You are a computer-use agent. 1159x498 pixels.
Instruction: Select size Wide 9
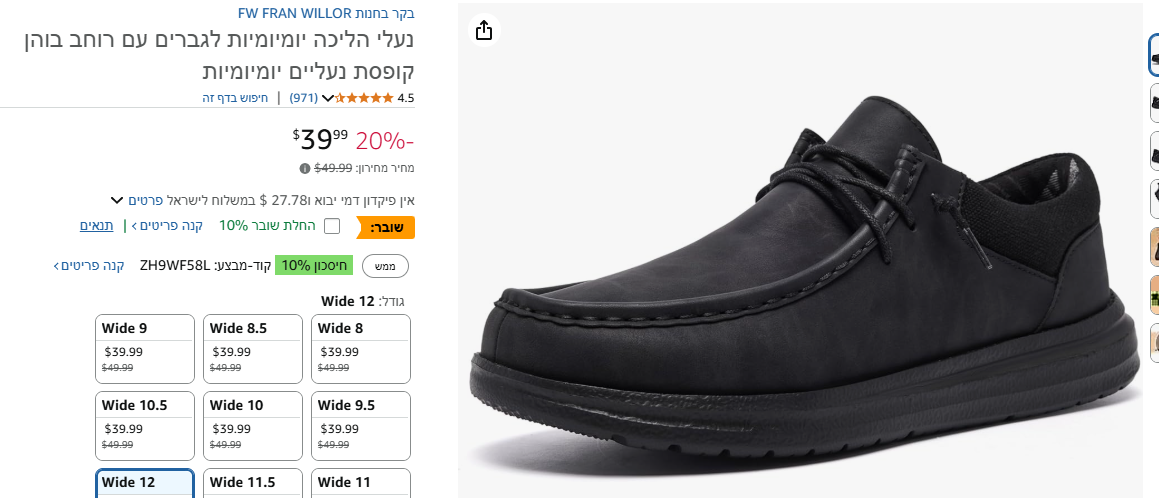coord(145,348)
